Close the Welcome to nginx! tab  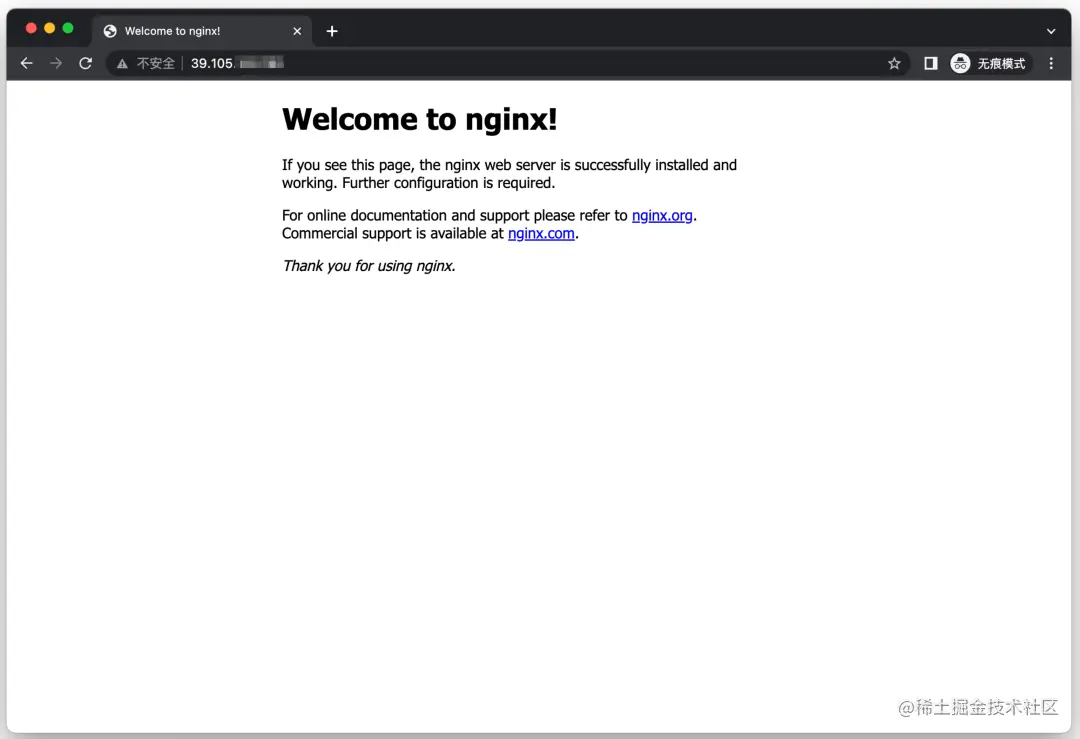coord(297,31)
